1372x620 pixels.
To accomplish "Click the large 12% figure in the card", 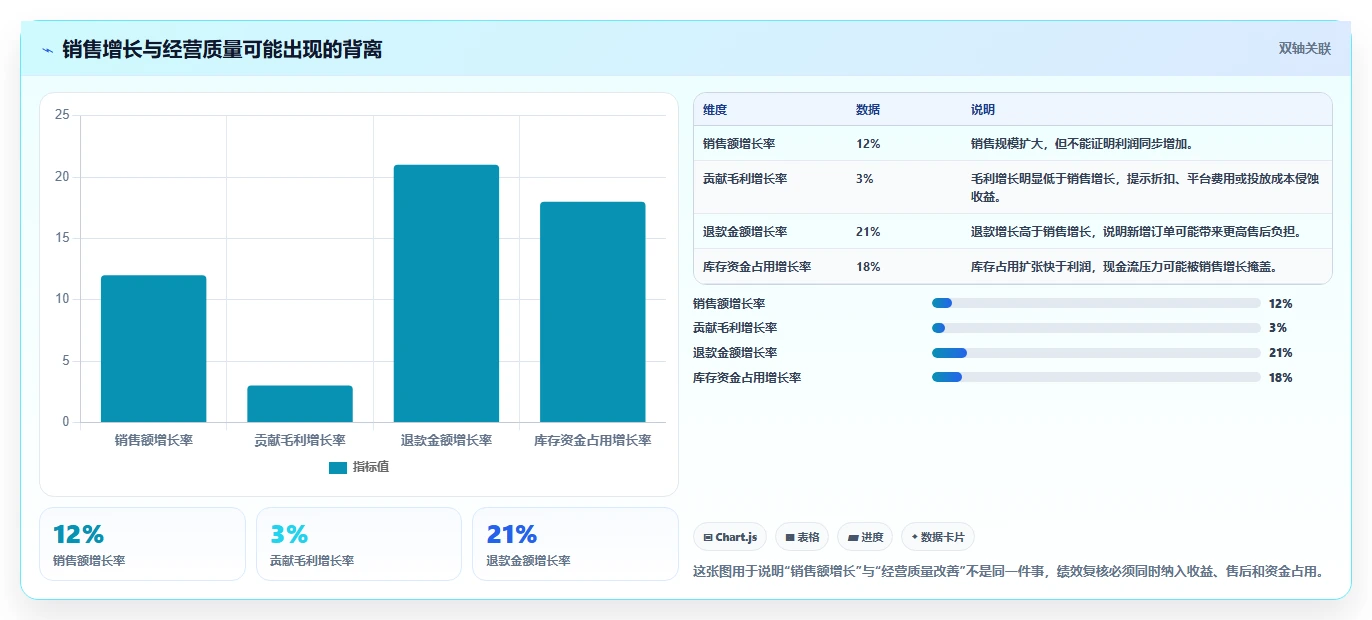I will point(78,535).
